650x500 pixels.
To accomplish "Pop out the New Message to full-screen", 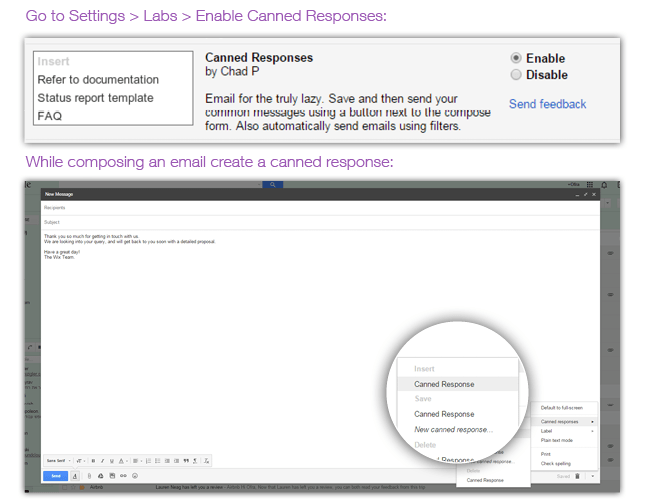I will [585, 194].
